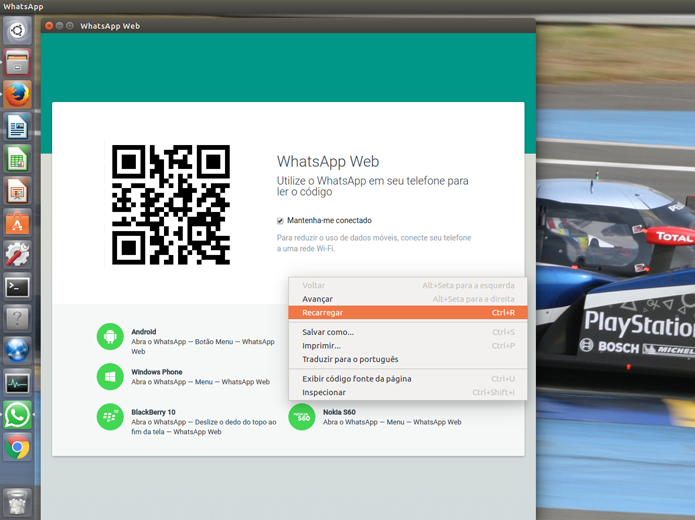Open the Trash in launcher

coord(17,502)
